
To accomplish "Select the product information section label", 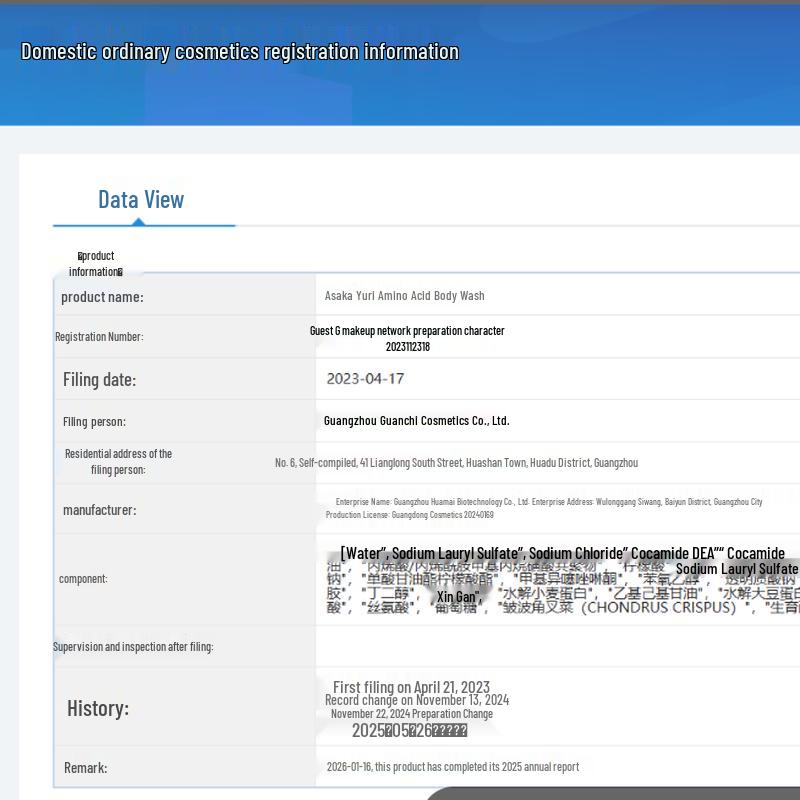I will point(96,263).
